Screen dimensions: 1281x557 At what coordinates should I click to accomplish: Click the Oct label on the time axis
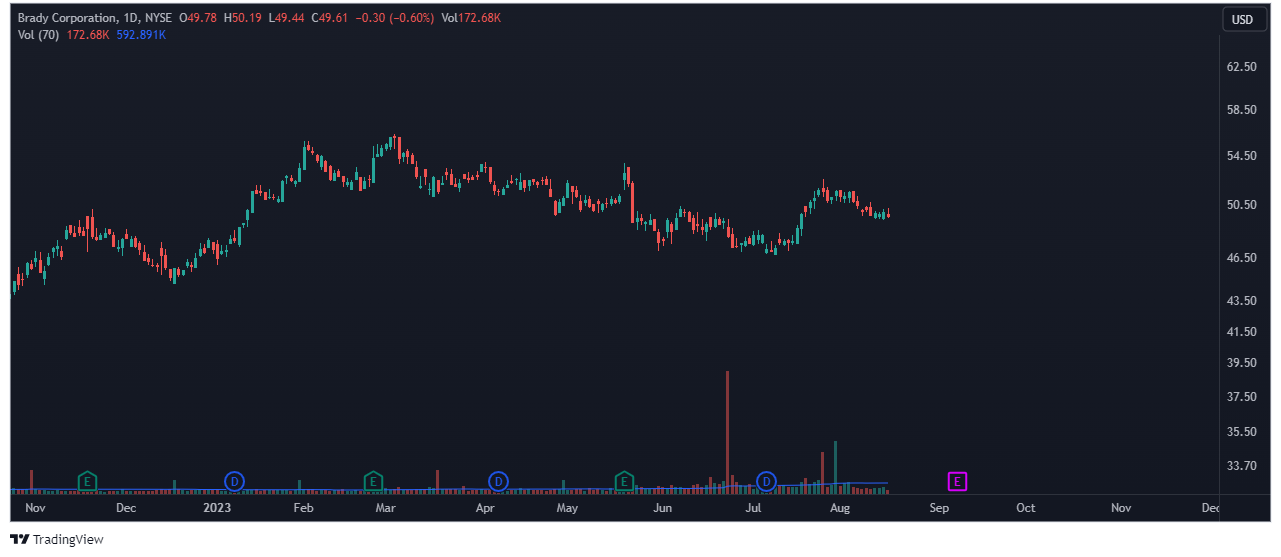1026,508
